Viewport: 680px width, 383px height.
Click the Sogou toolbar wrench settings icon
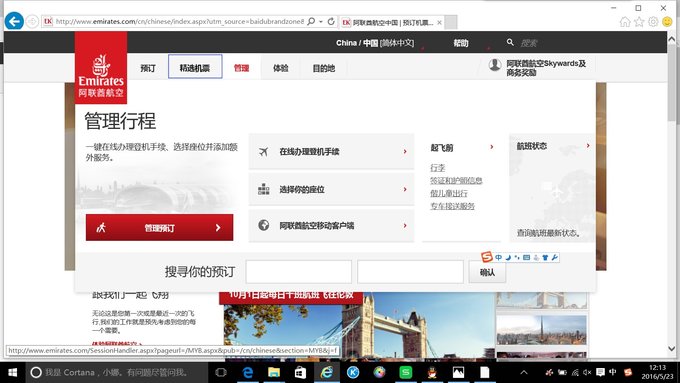point(555,258)
